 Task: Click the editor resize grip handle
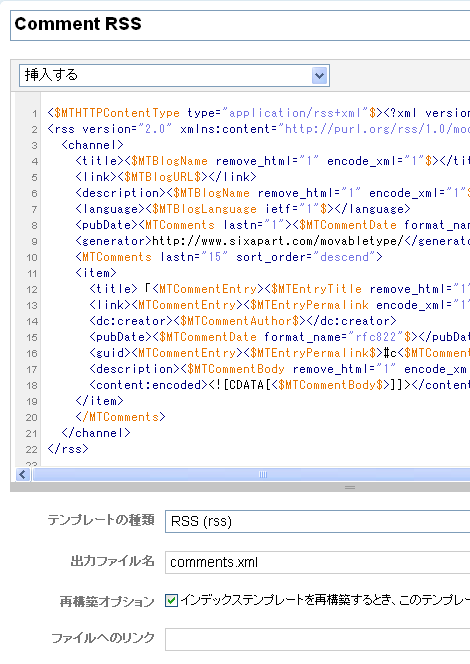click(x=350, y=487)
